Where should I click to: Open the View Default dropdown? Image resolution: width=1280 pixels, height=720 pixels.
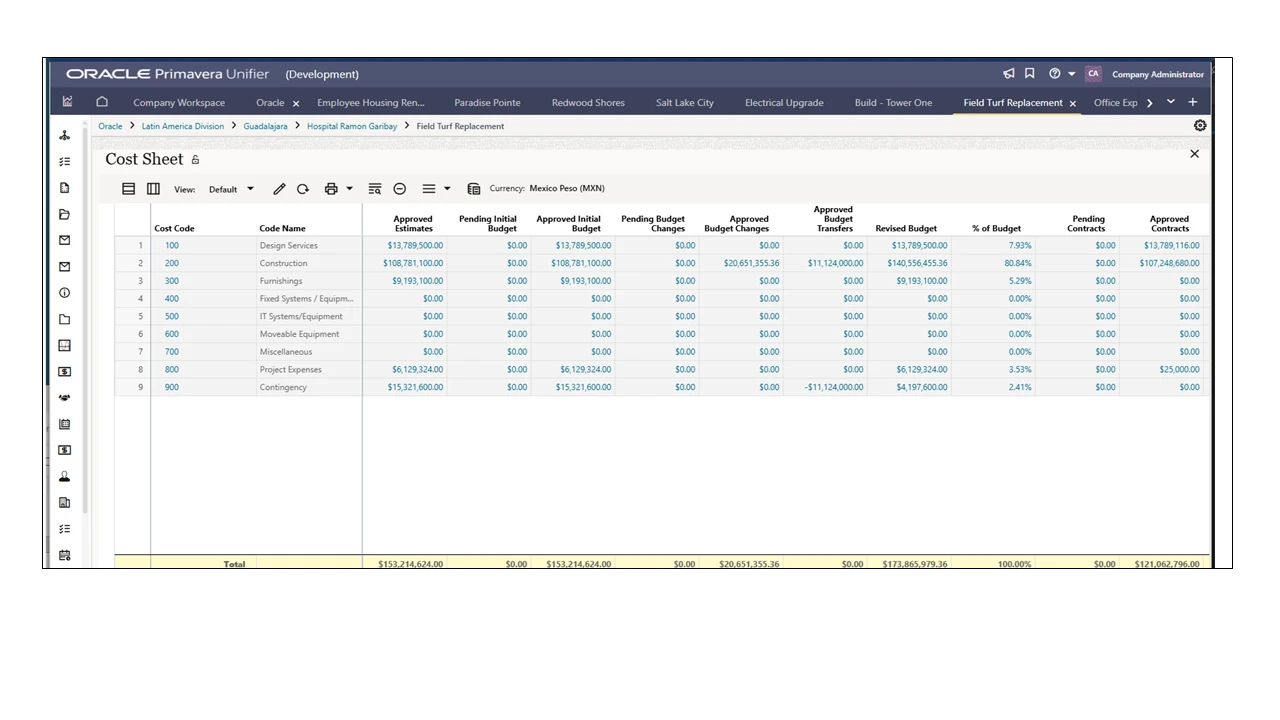[x=231, y=189]
